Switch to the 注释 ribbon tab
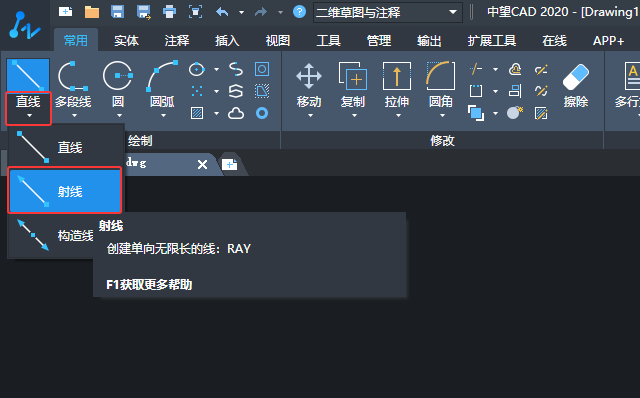The image size is (640, 398). coord(177,41)
